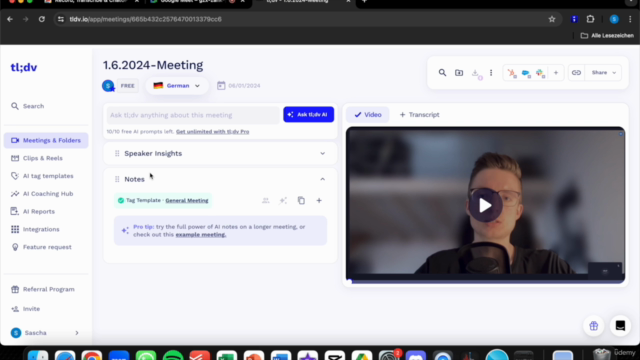Open WhatsApp from the Dock
Screen dimensions: 640x360
tap(146, 355)
